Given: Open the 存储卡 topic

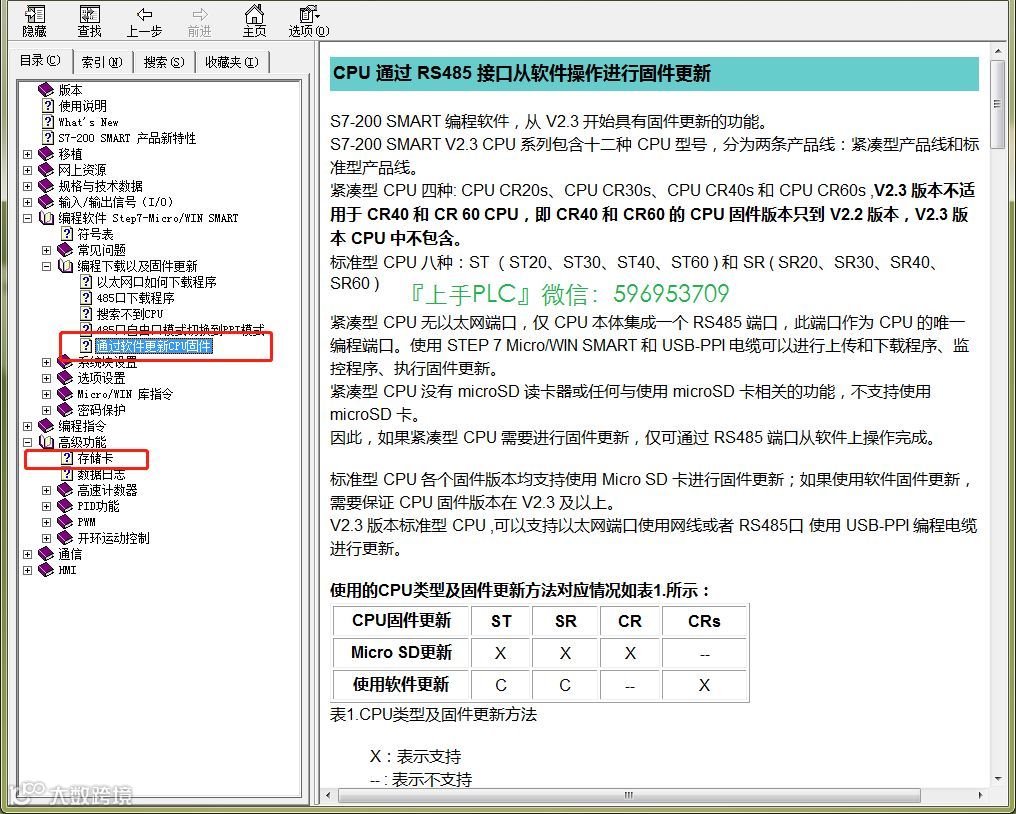Looking at the screenshot, I should tap(95, 458).
